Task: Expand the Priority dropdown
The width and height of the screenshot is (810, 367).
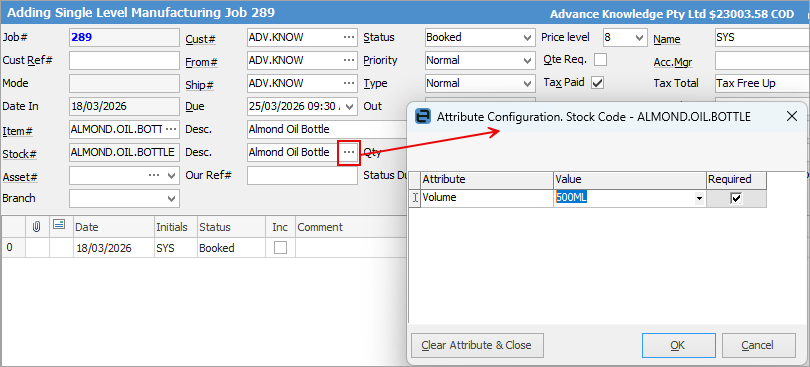Action: pos(527,60)
